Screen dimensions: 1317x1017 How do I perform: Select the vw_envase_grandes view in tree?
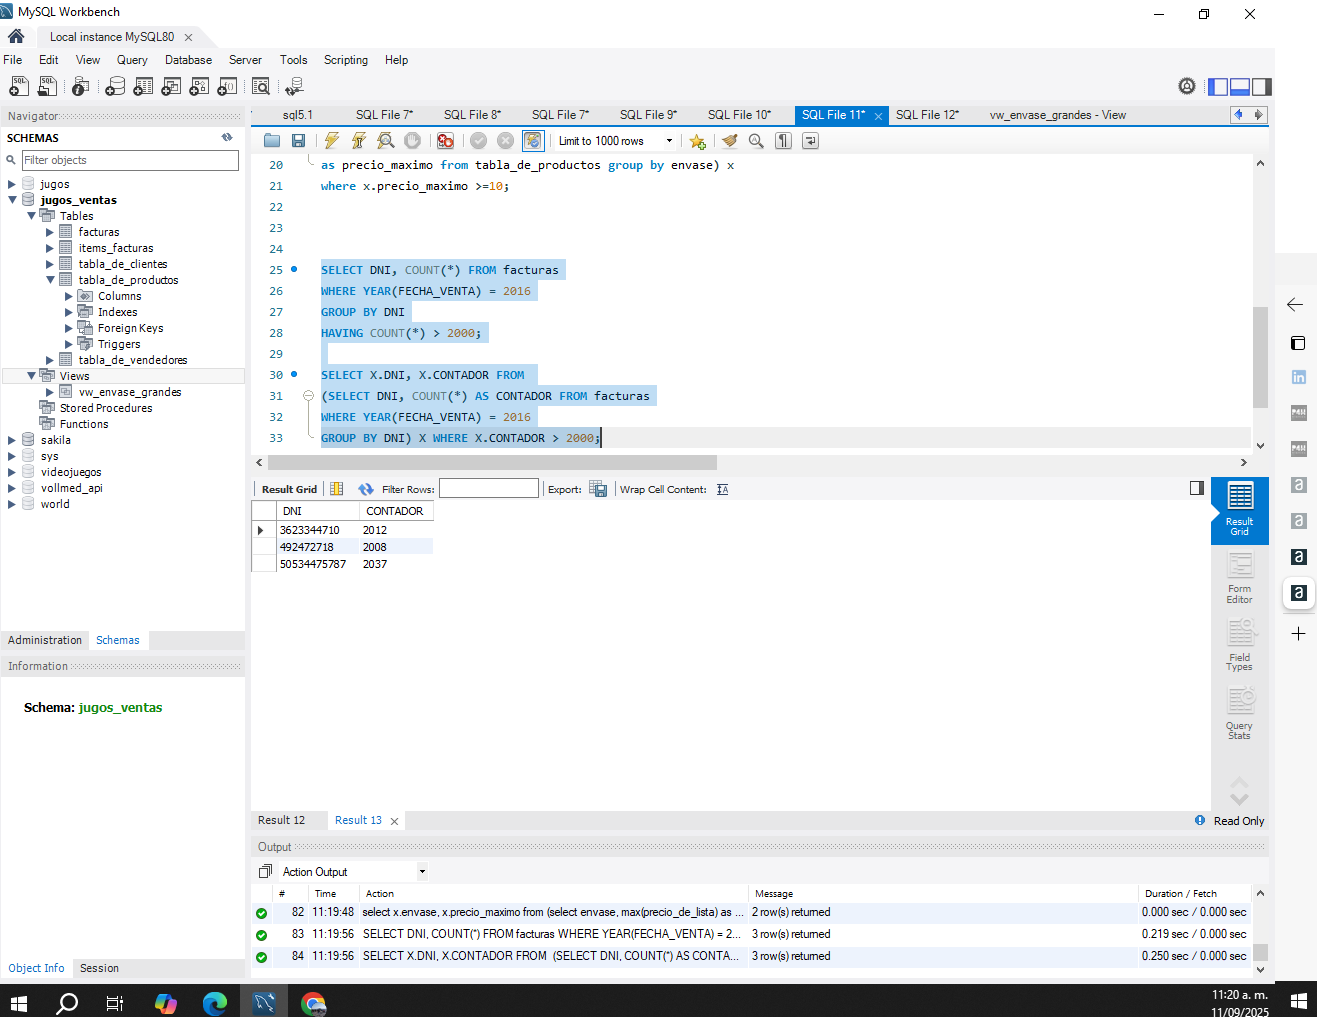[x=130, y=392]
